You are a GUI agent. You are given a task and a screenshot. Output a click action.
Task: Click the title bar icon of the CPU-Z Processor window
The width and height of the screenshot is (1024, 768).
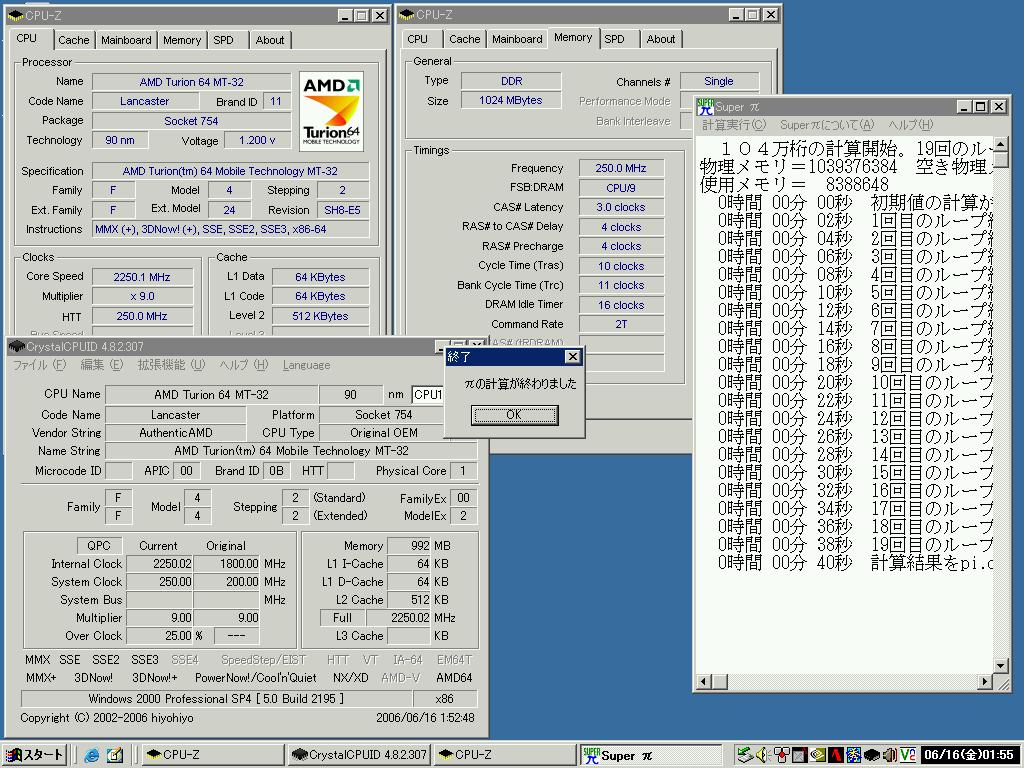[16, 15]
